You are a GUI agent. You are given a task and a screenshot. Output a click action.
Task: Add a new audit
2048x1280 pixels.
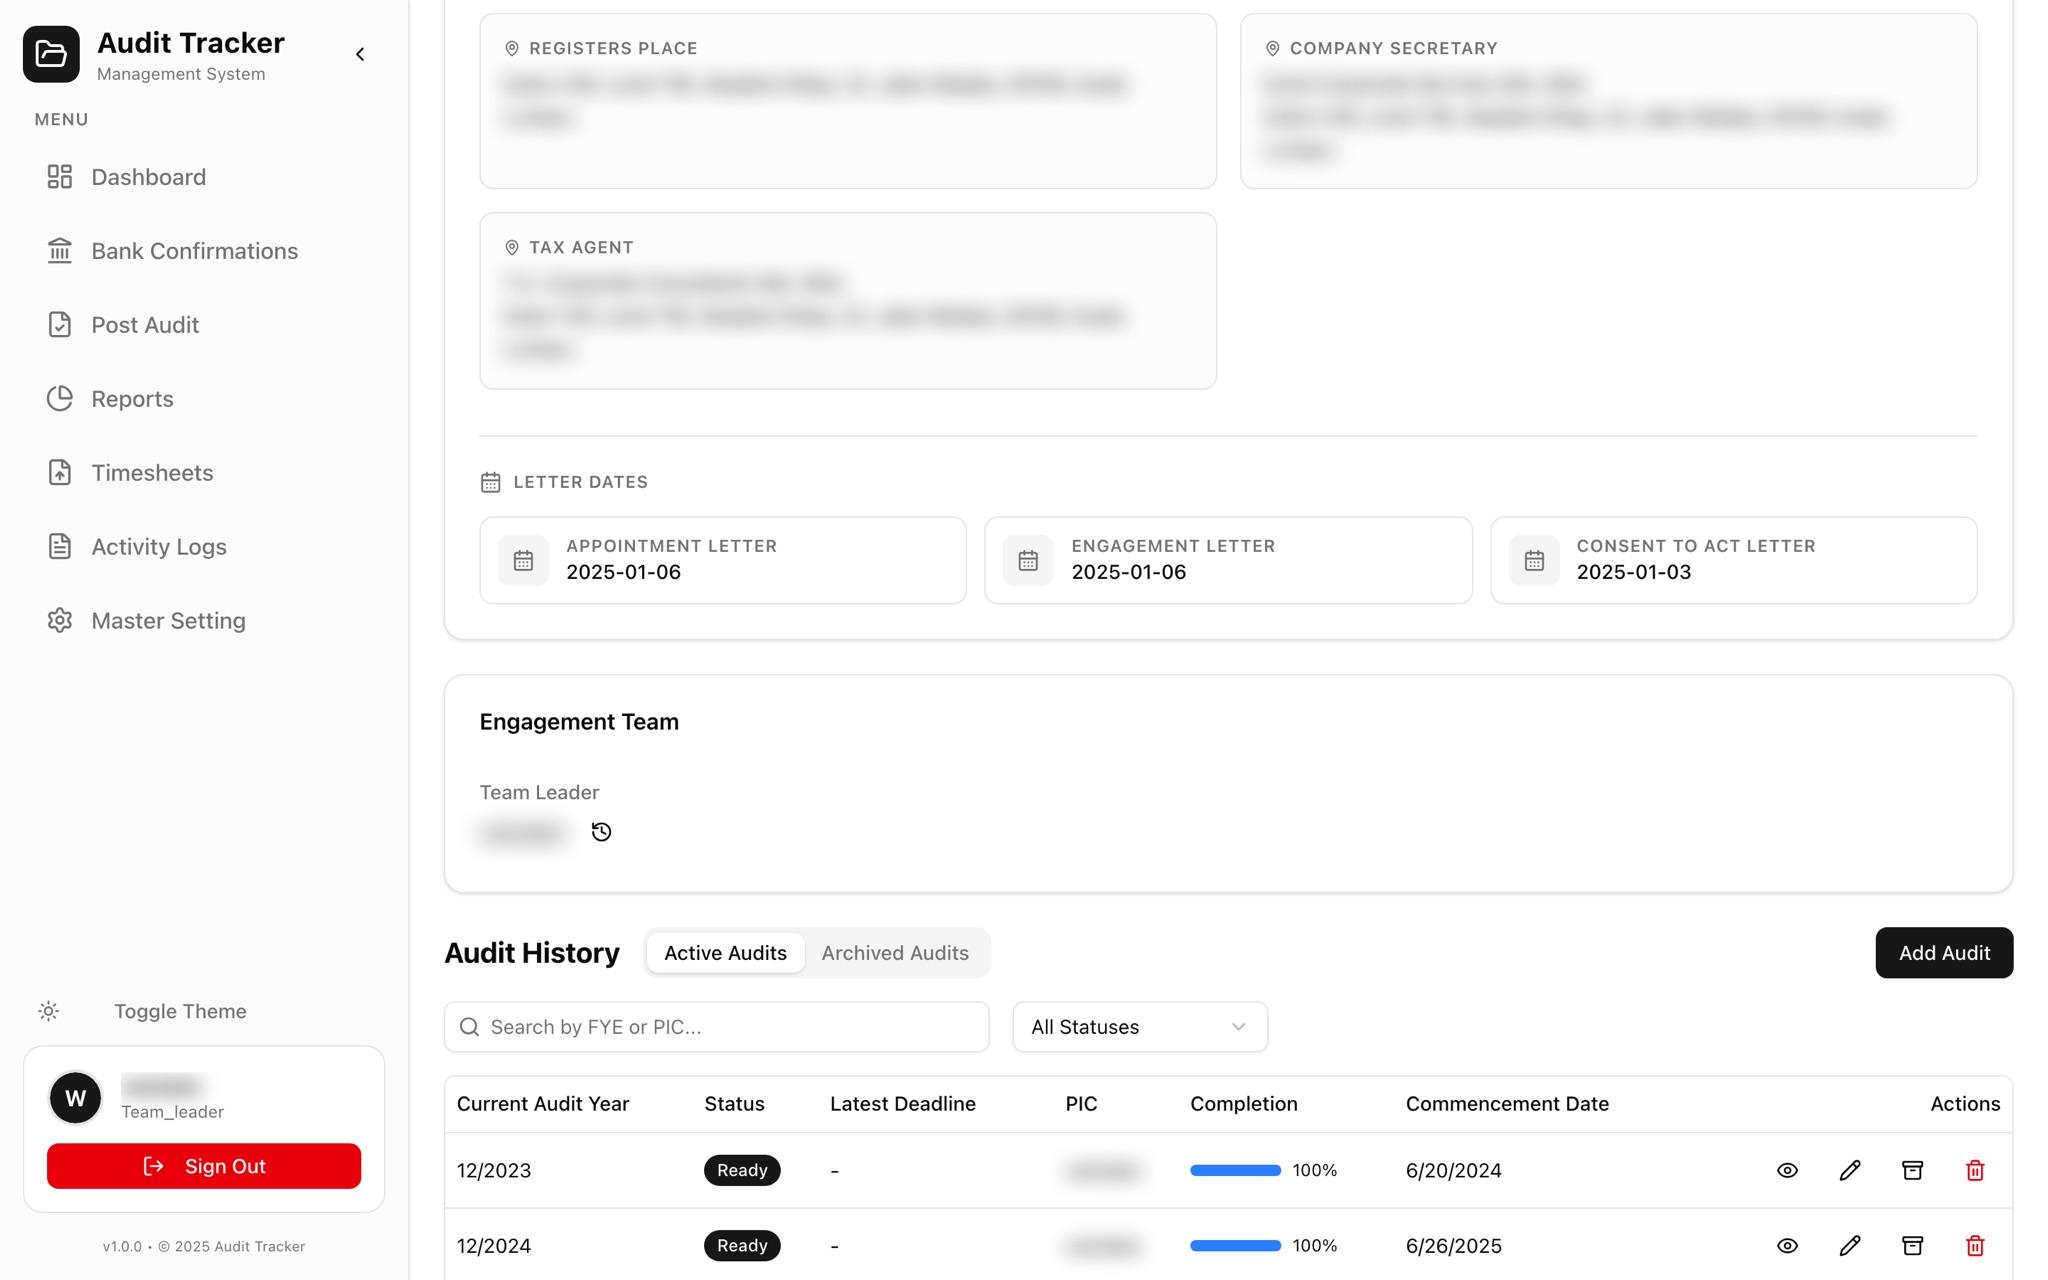coord(1944,953)
